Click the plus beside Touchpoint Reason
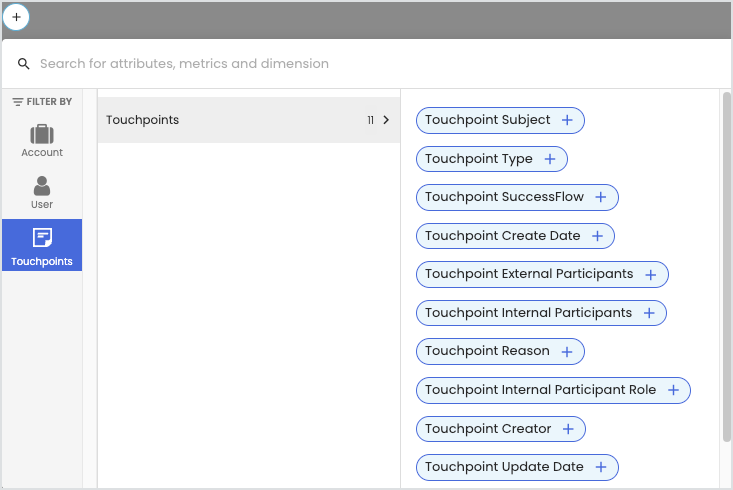The height and width of the screenshot is (490, 733). pos(567,352)
